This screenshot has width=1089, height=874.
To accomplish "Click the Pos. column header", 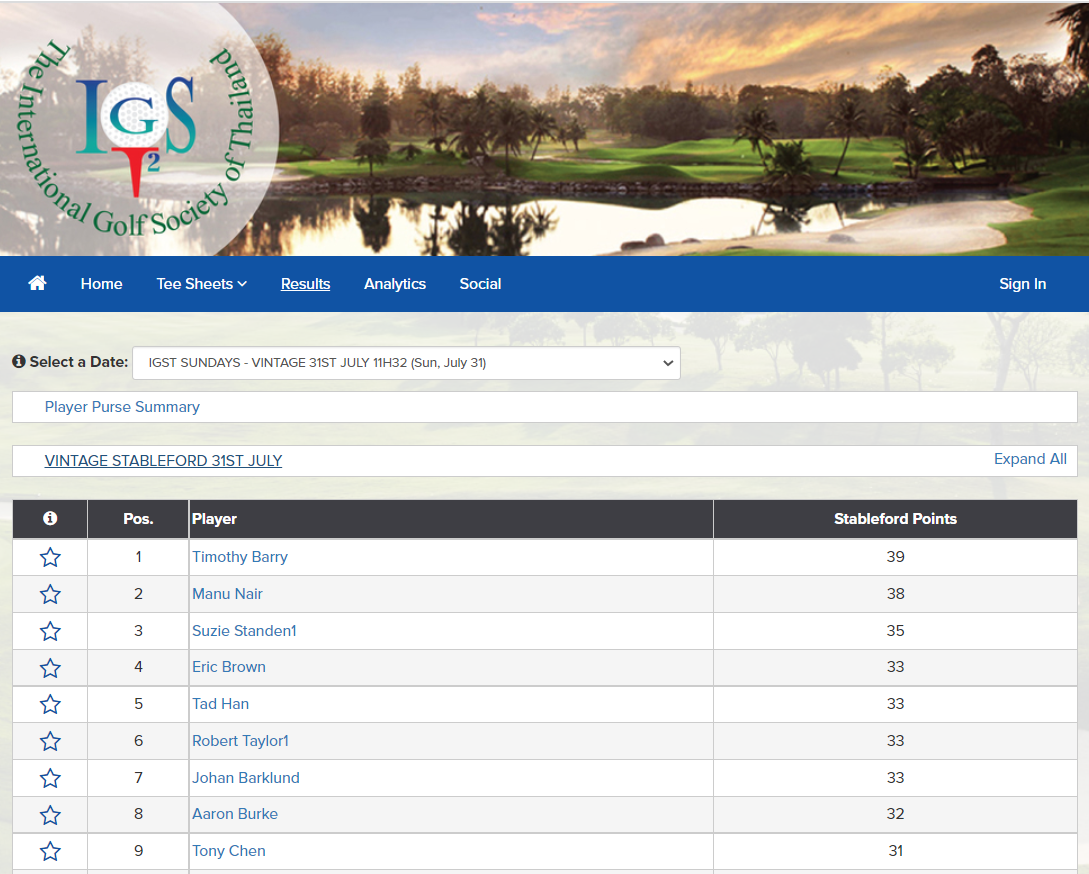I will [x=138, y=518].
